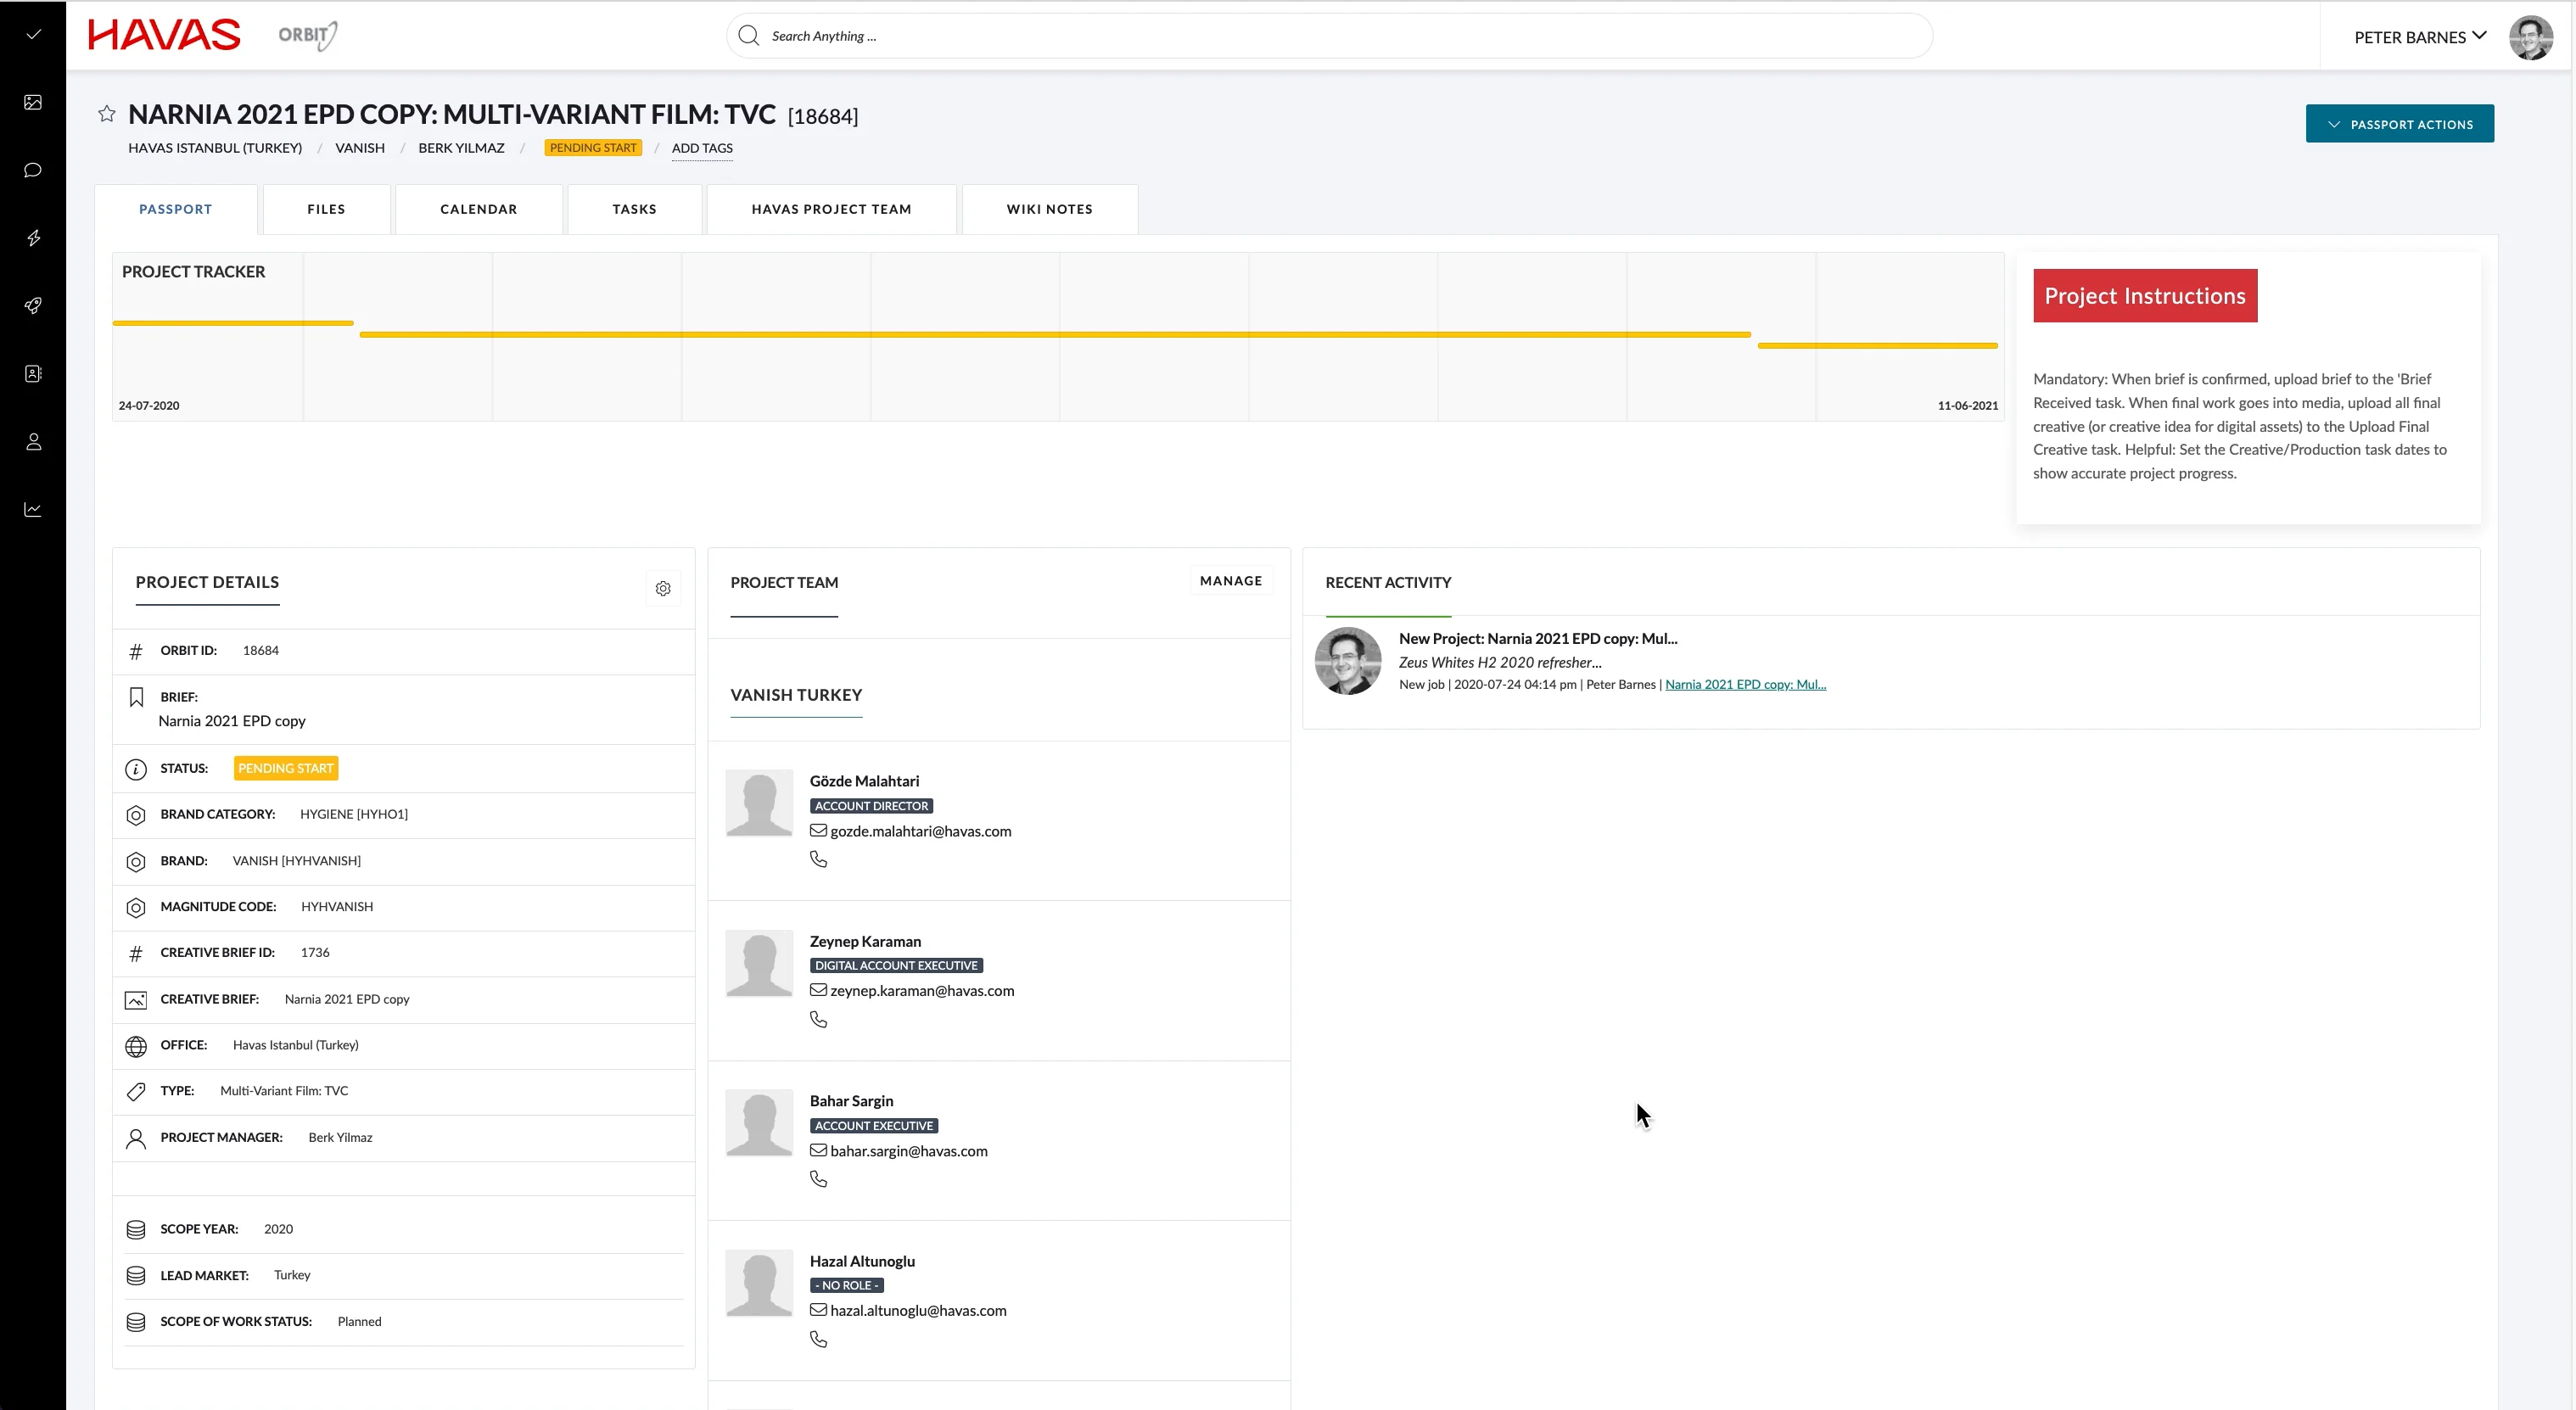2576x1410 pixels.
Task: Click the Manage project team button
Action: coord(1230,581)
